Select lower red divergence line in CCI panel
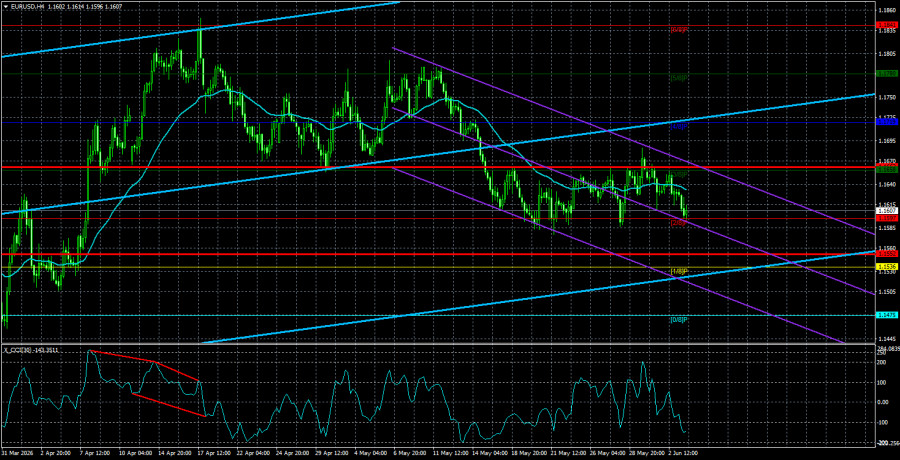Viewport: 900px width, 460px height. pyautogui.click(x=169, y=405)
